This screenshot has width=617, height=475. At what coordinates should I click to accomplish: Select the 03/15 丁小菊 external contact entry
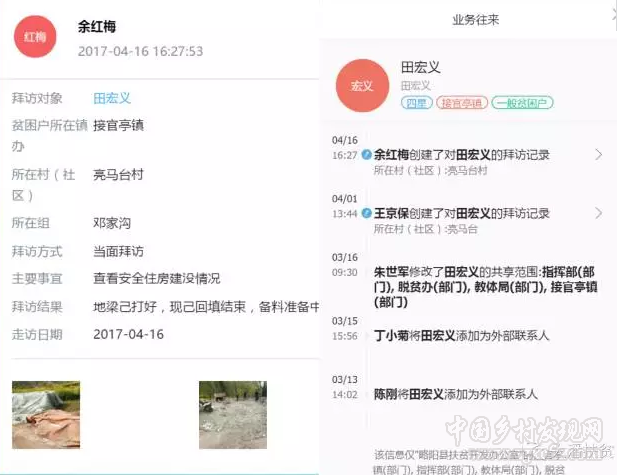461,335
